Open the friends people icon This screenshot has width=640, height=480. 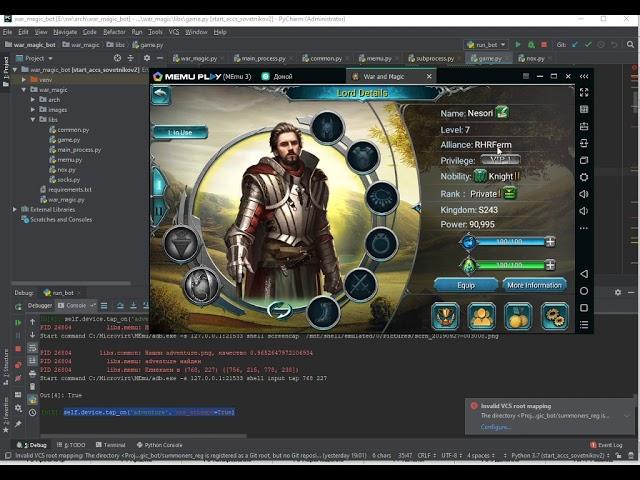482,316
